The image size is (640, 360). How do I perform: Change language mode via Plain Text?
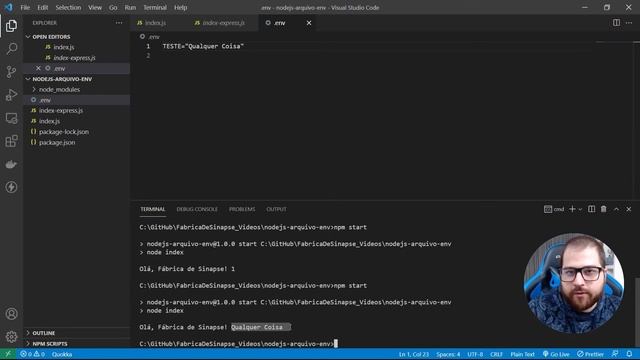(x=522, y=354)
